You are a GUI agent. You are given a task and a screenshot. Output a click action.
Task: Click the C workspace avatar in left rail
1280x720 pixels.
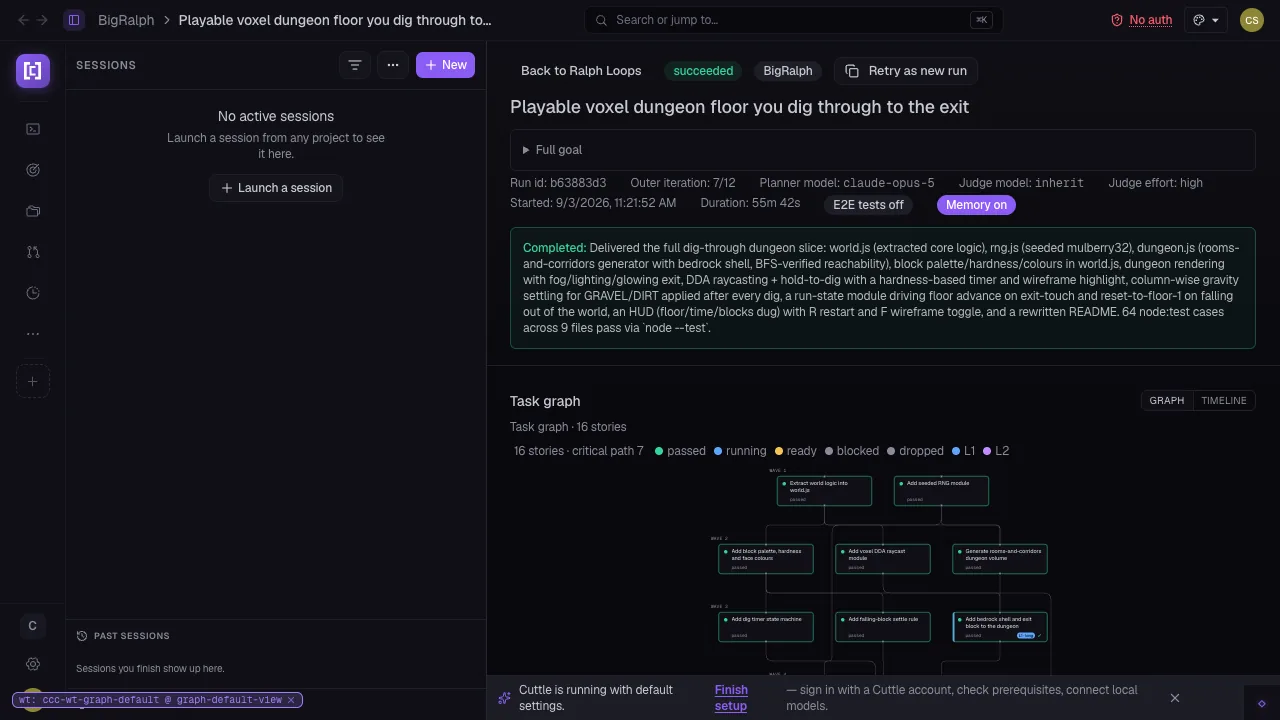tap(33, 626)
